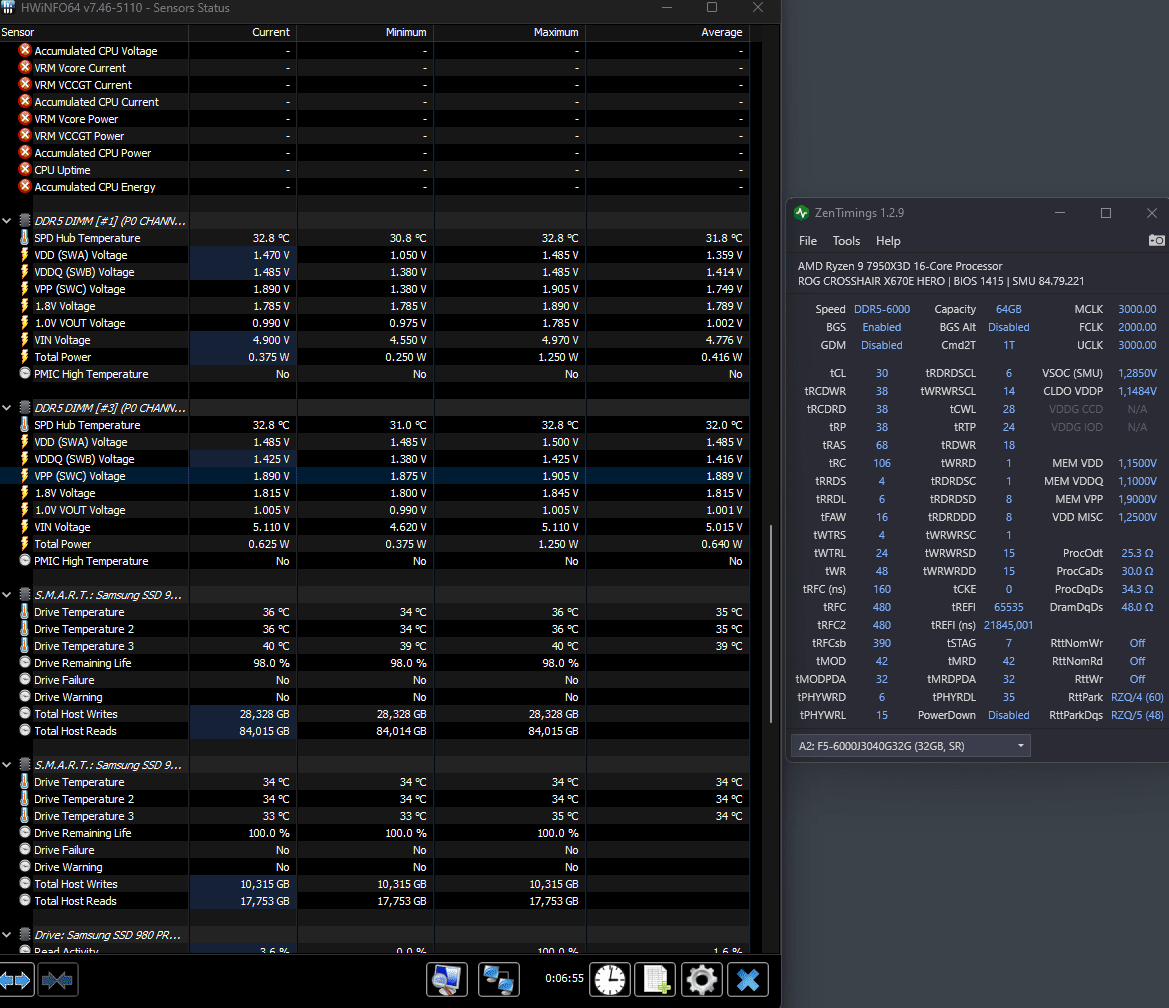The image size is (1169, 1008).
Task: Click the VSOC (SMU) value 1,2850V
Action: click(1137, 373)
